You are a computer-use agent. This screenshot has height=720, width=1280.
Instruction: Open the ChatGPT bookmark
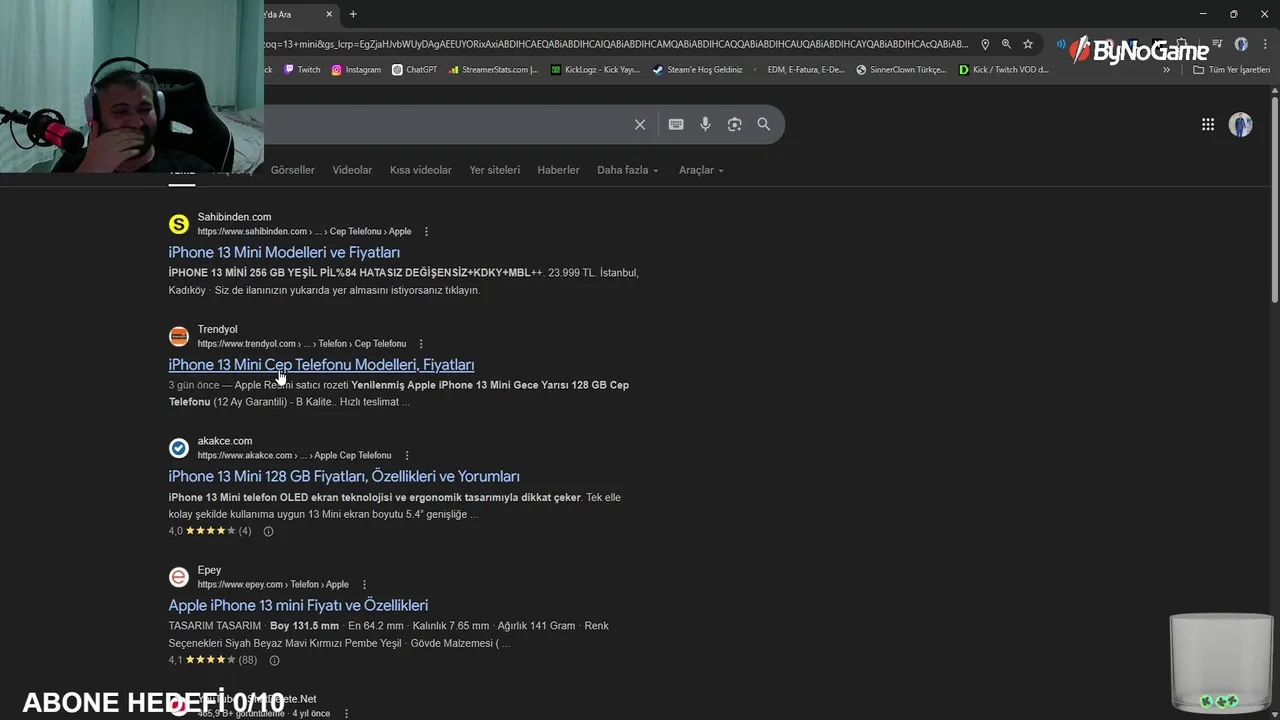tap(414, 70)
